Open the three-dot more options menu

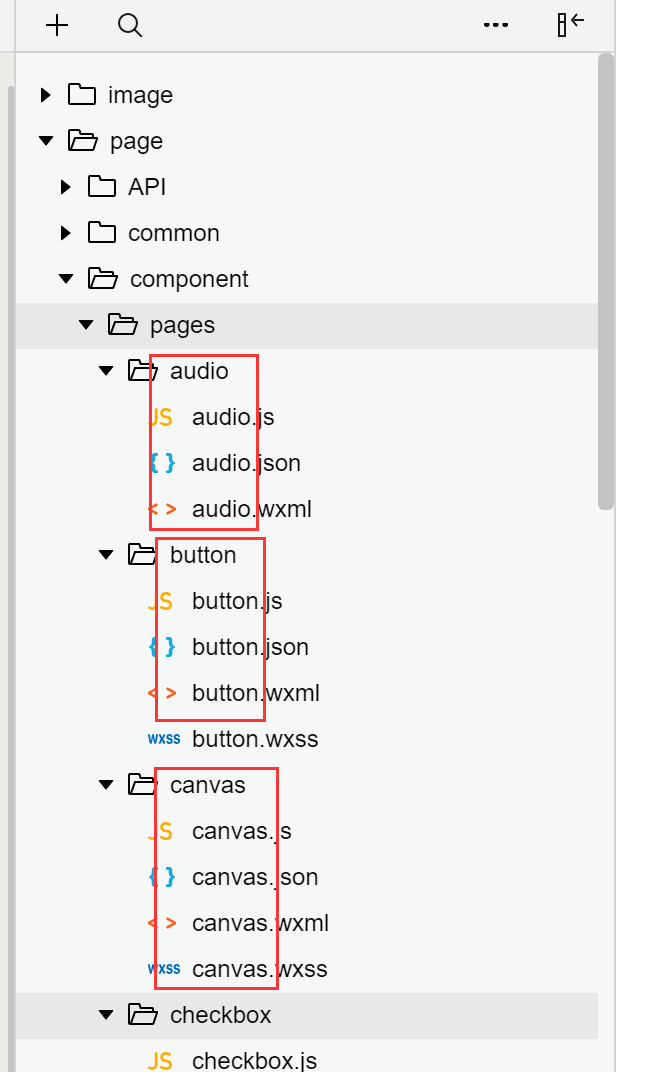click(496, 25)
